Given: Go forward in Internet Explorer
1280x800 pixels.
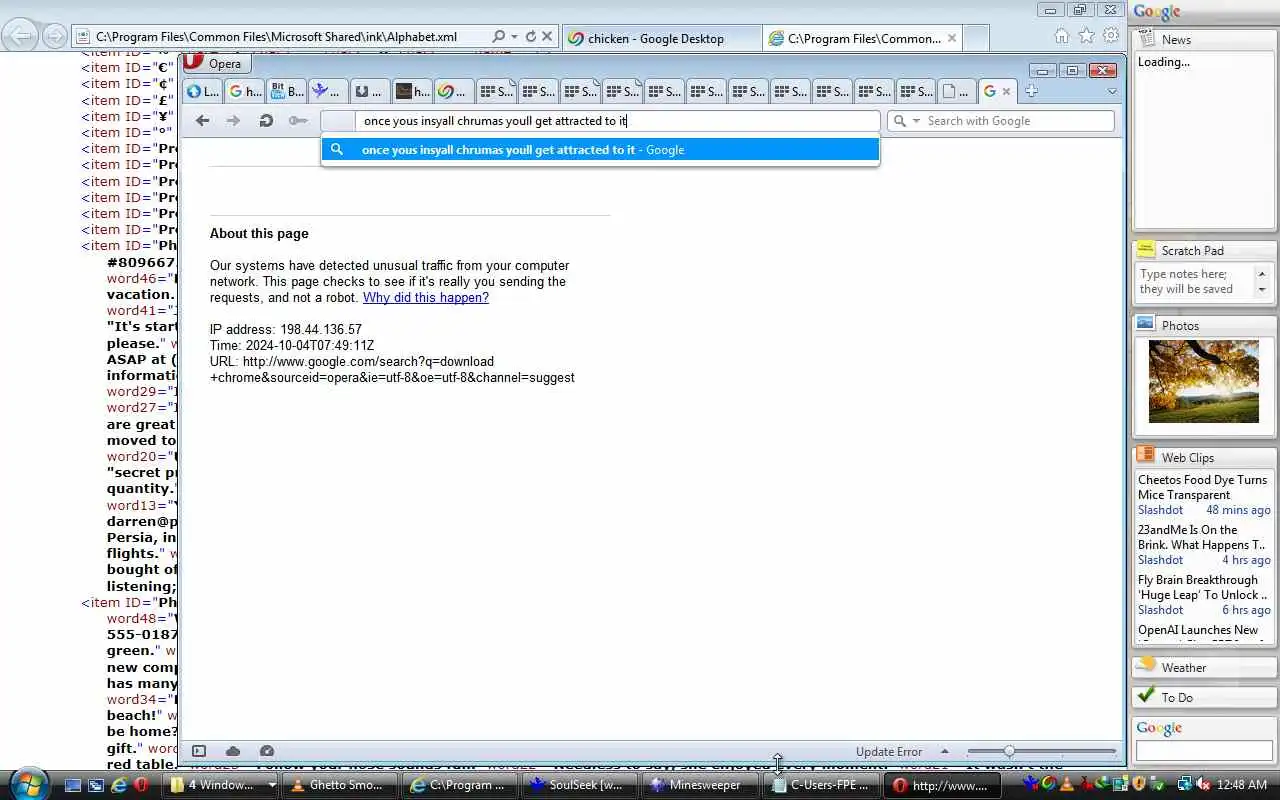Looking at the screenshot, I should pos(55,37).
